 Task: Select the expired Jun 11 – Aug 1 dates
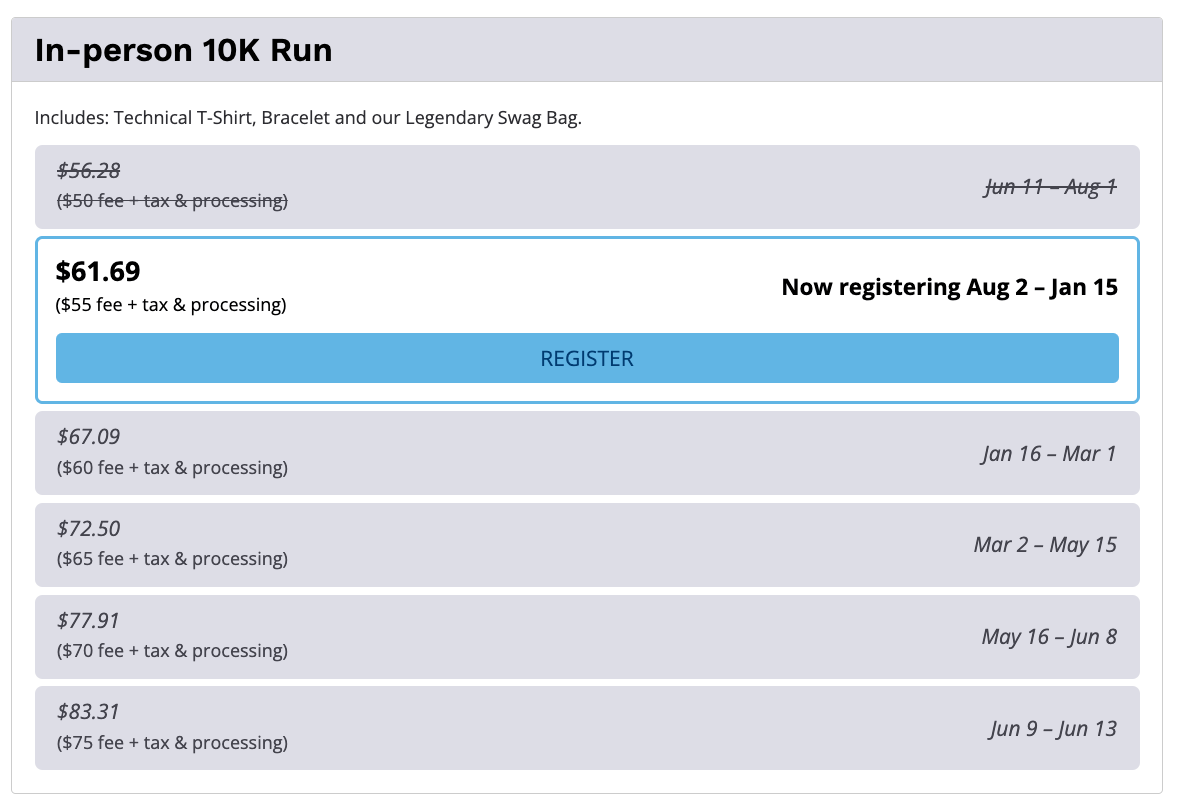coord(1050,187)
